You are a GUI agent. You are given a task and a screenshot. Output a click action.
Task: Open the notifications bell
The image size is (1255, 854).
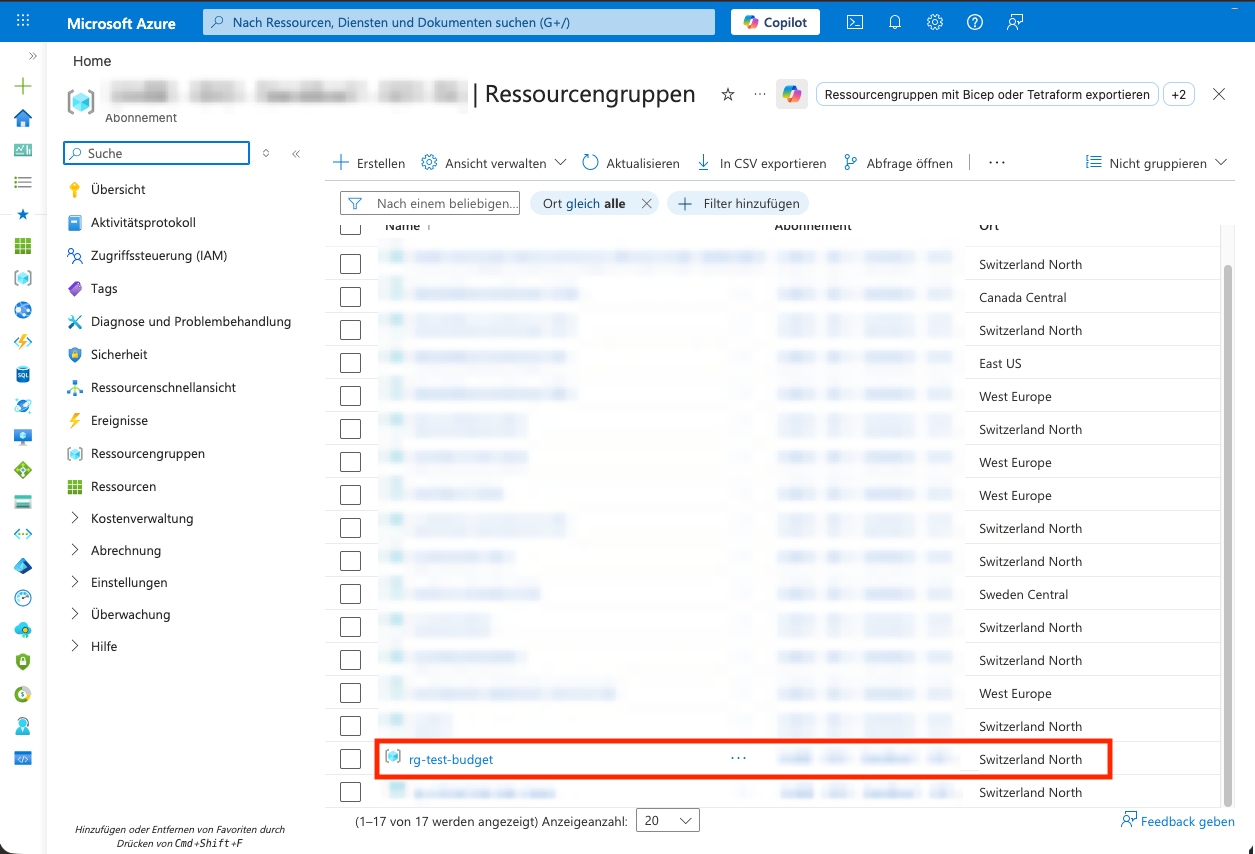(x=895, y=22)
